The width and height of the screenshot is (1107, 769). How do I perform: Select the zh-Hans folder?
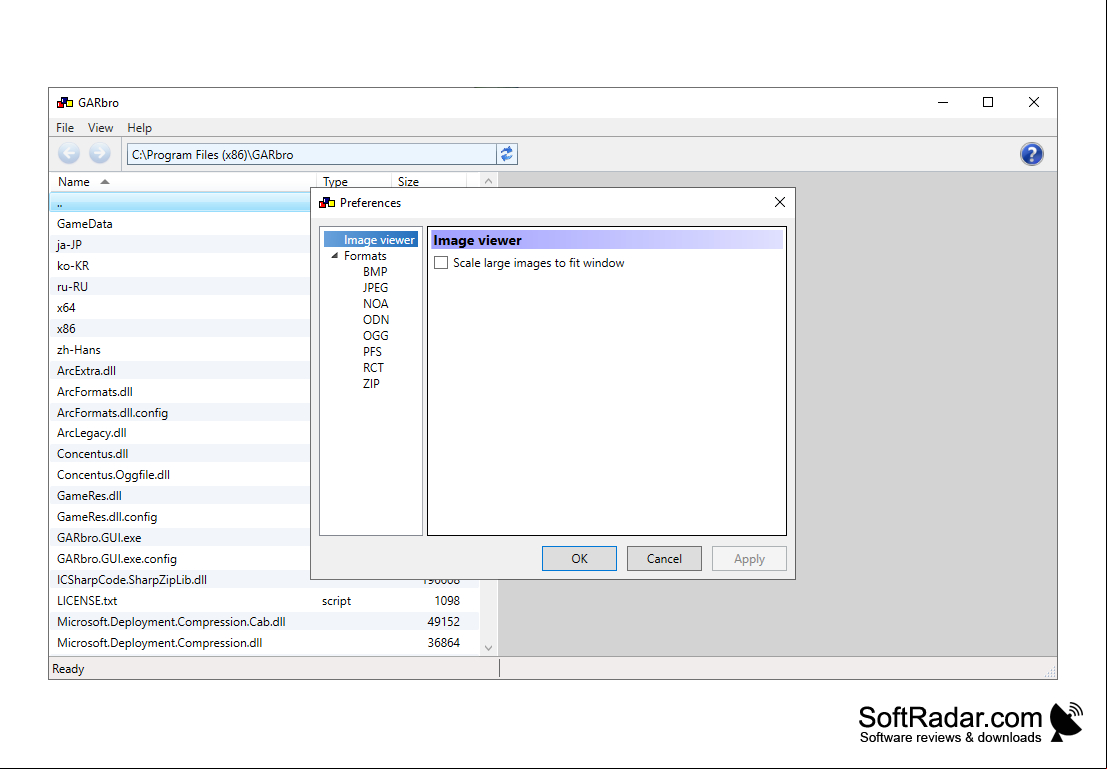180,350
